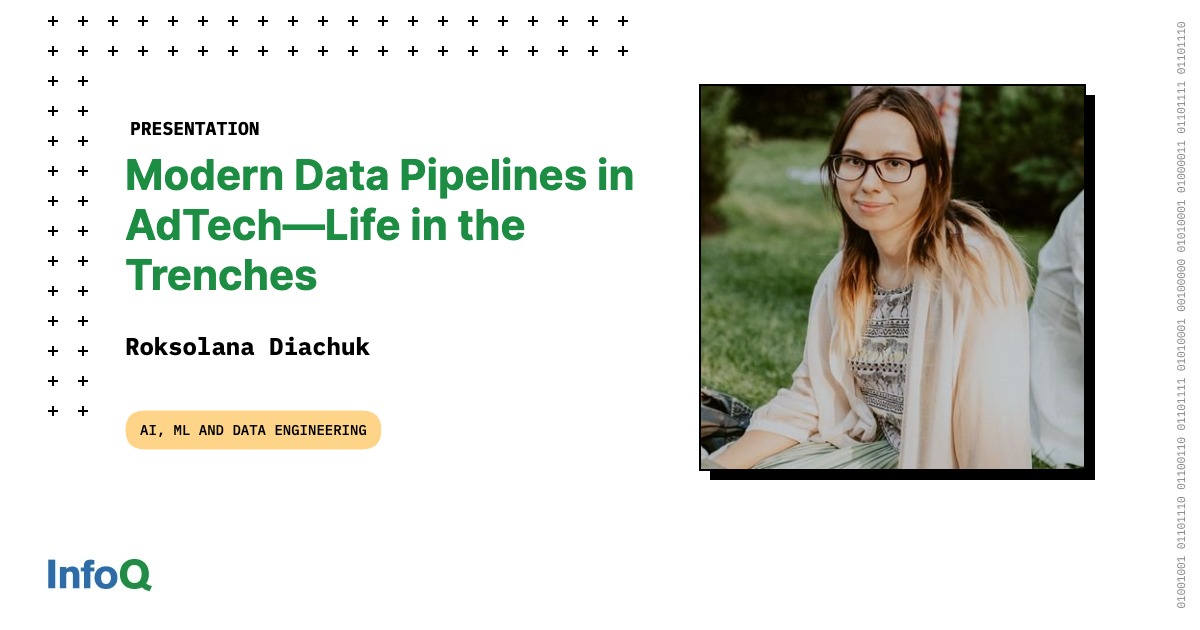Click the top-left plus sign in the pattern

pos(53,21)
